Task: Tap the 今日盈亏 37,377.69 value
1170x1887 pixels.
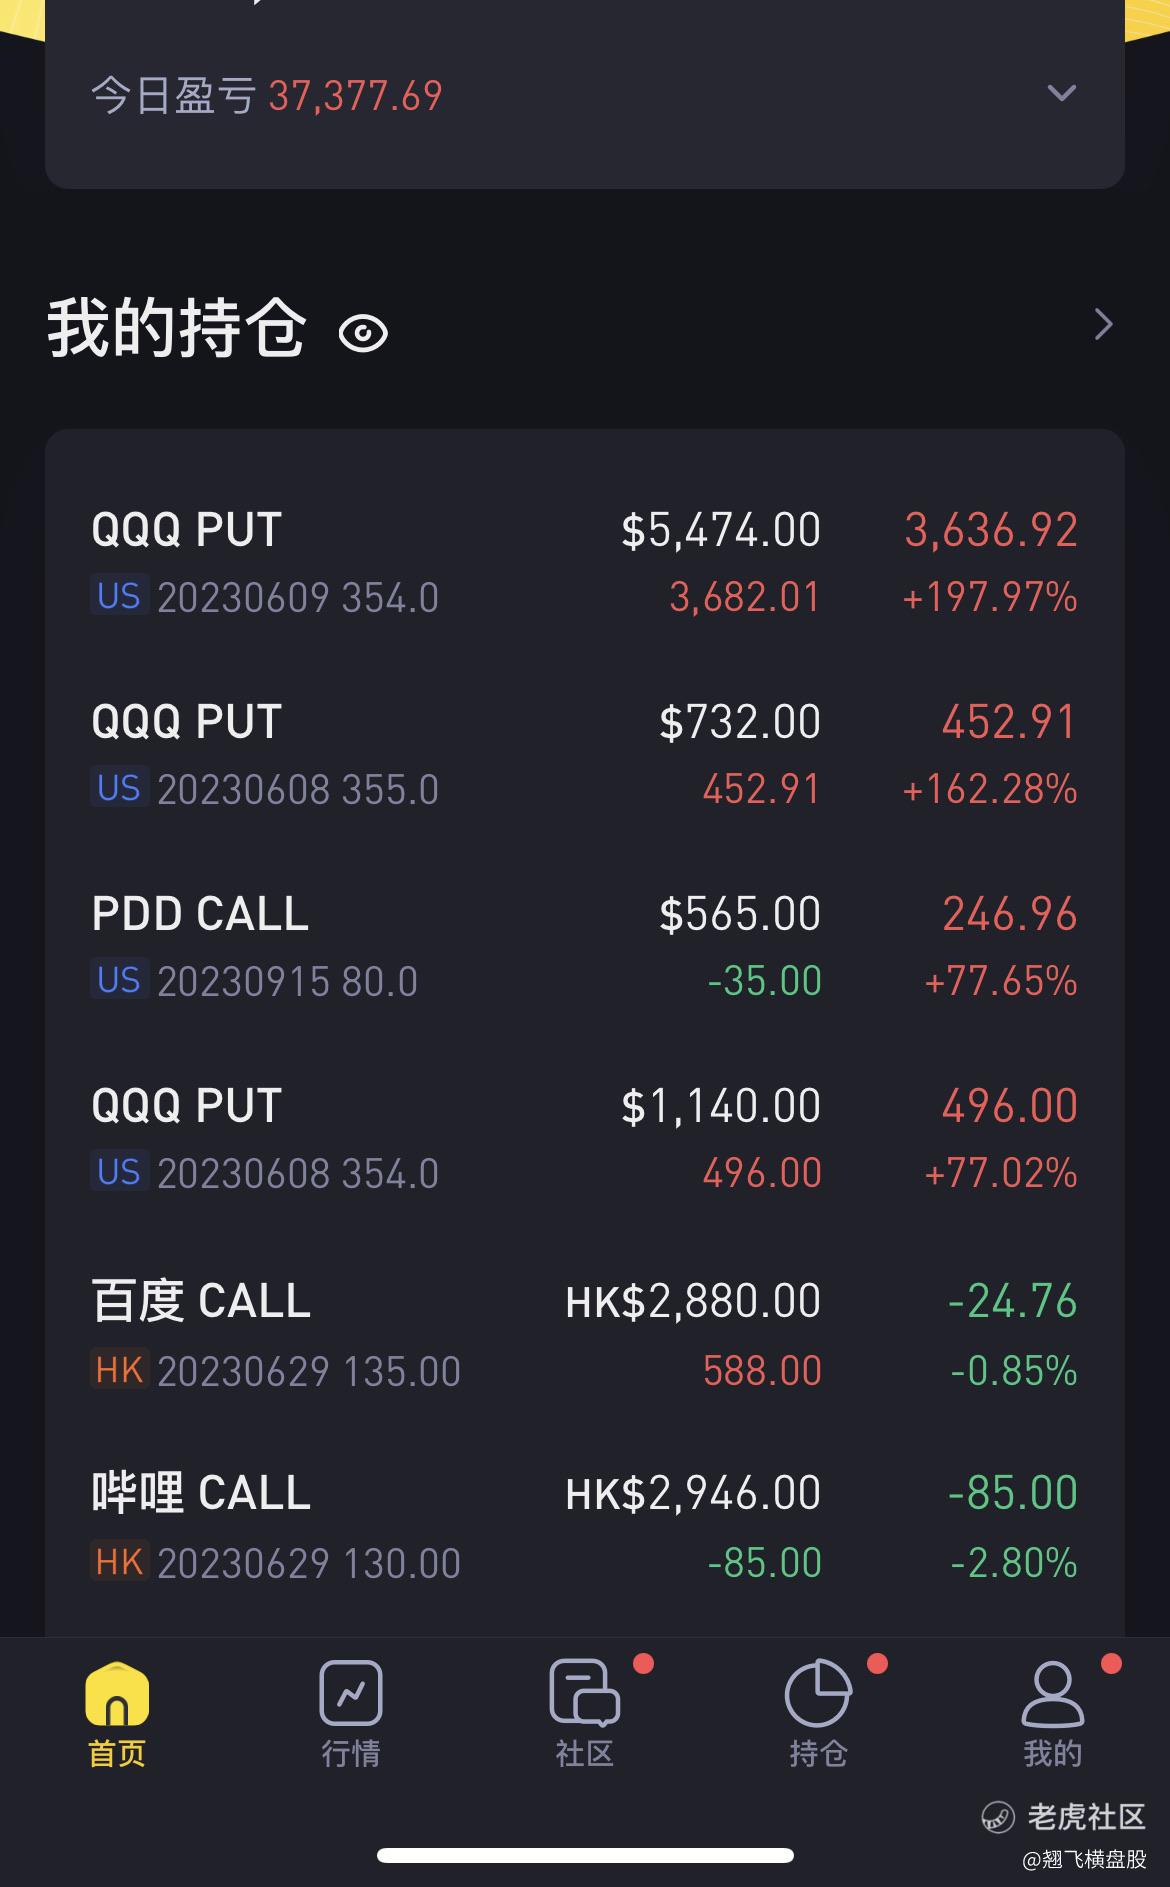Action: point(355,96)
